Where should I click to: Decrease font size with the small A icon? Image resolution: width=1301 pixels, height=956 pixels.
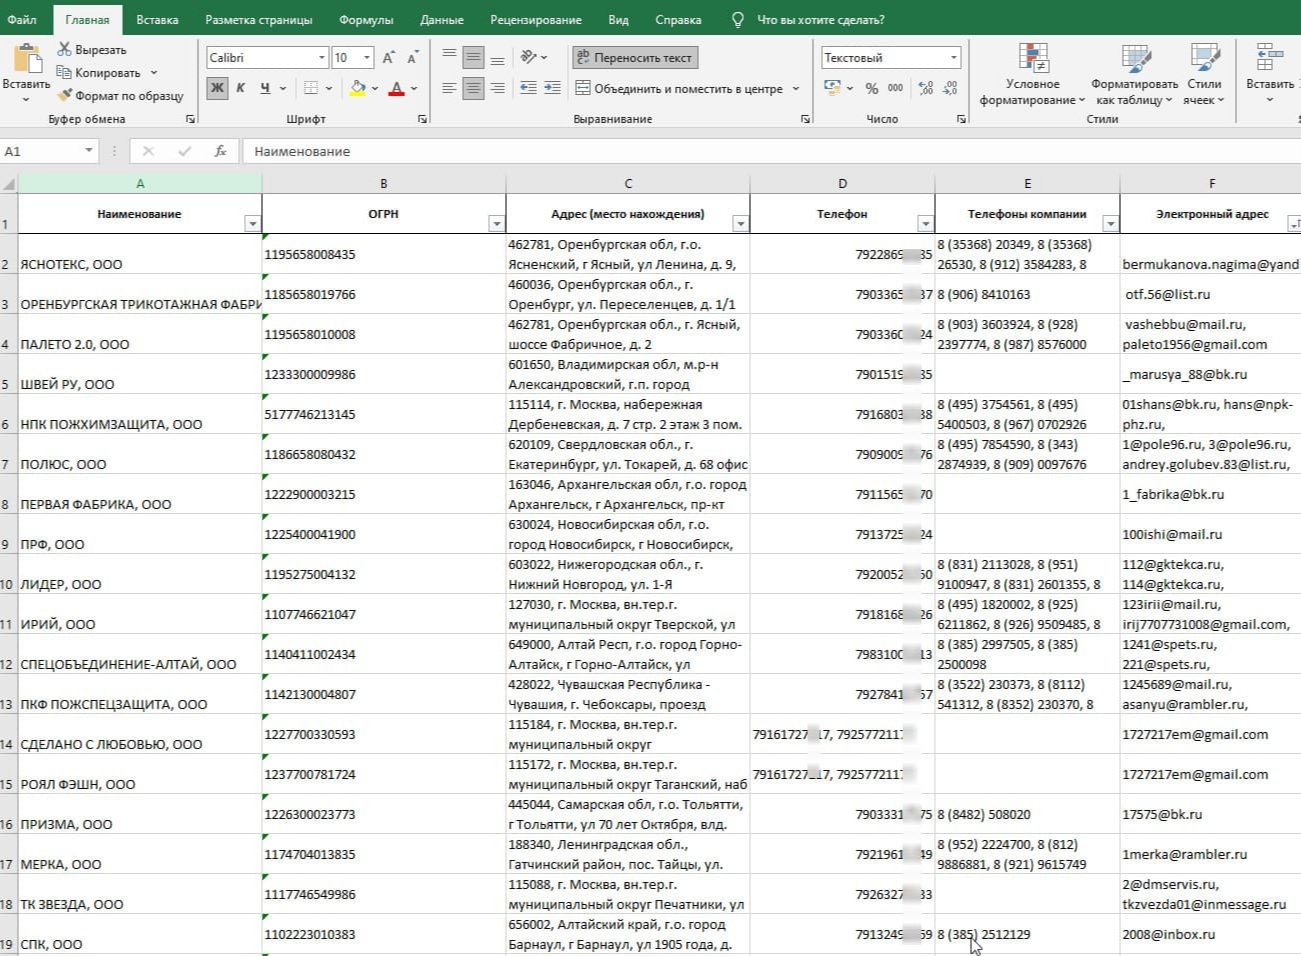[x=411, y=58]
